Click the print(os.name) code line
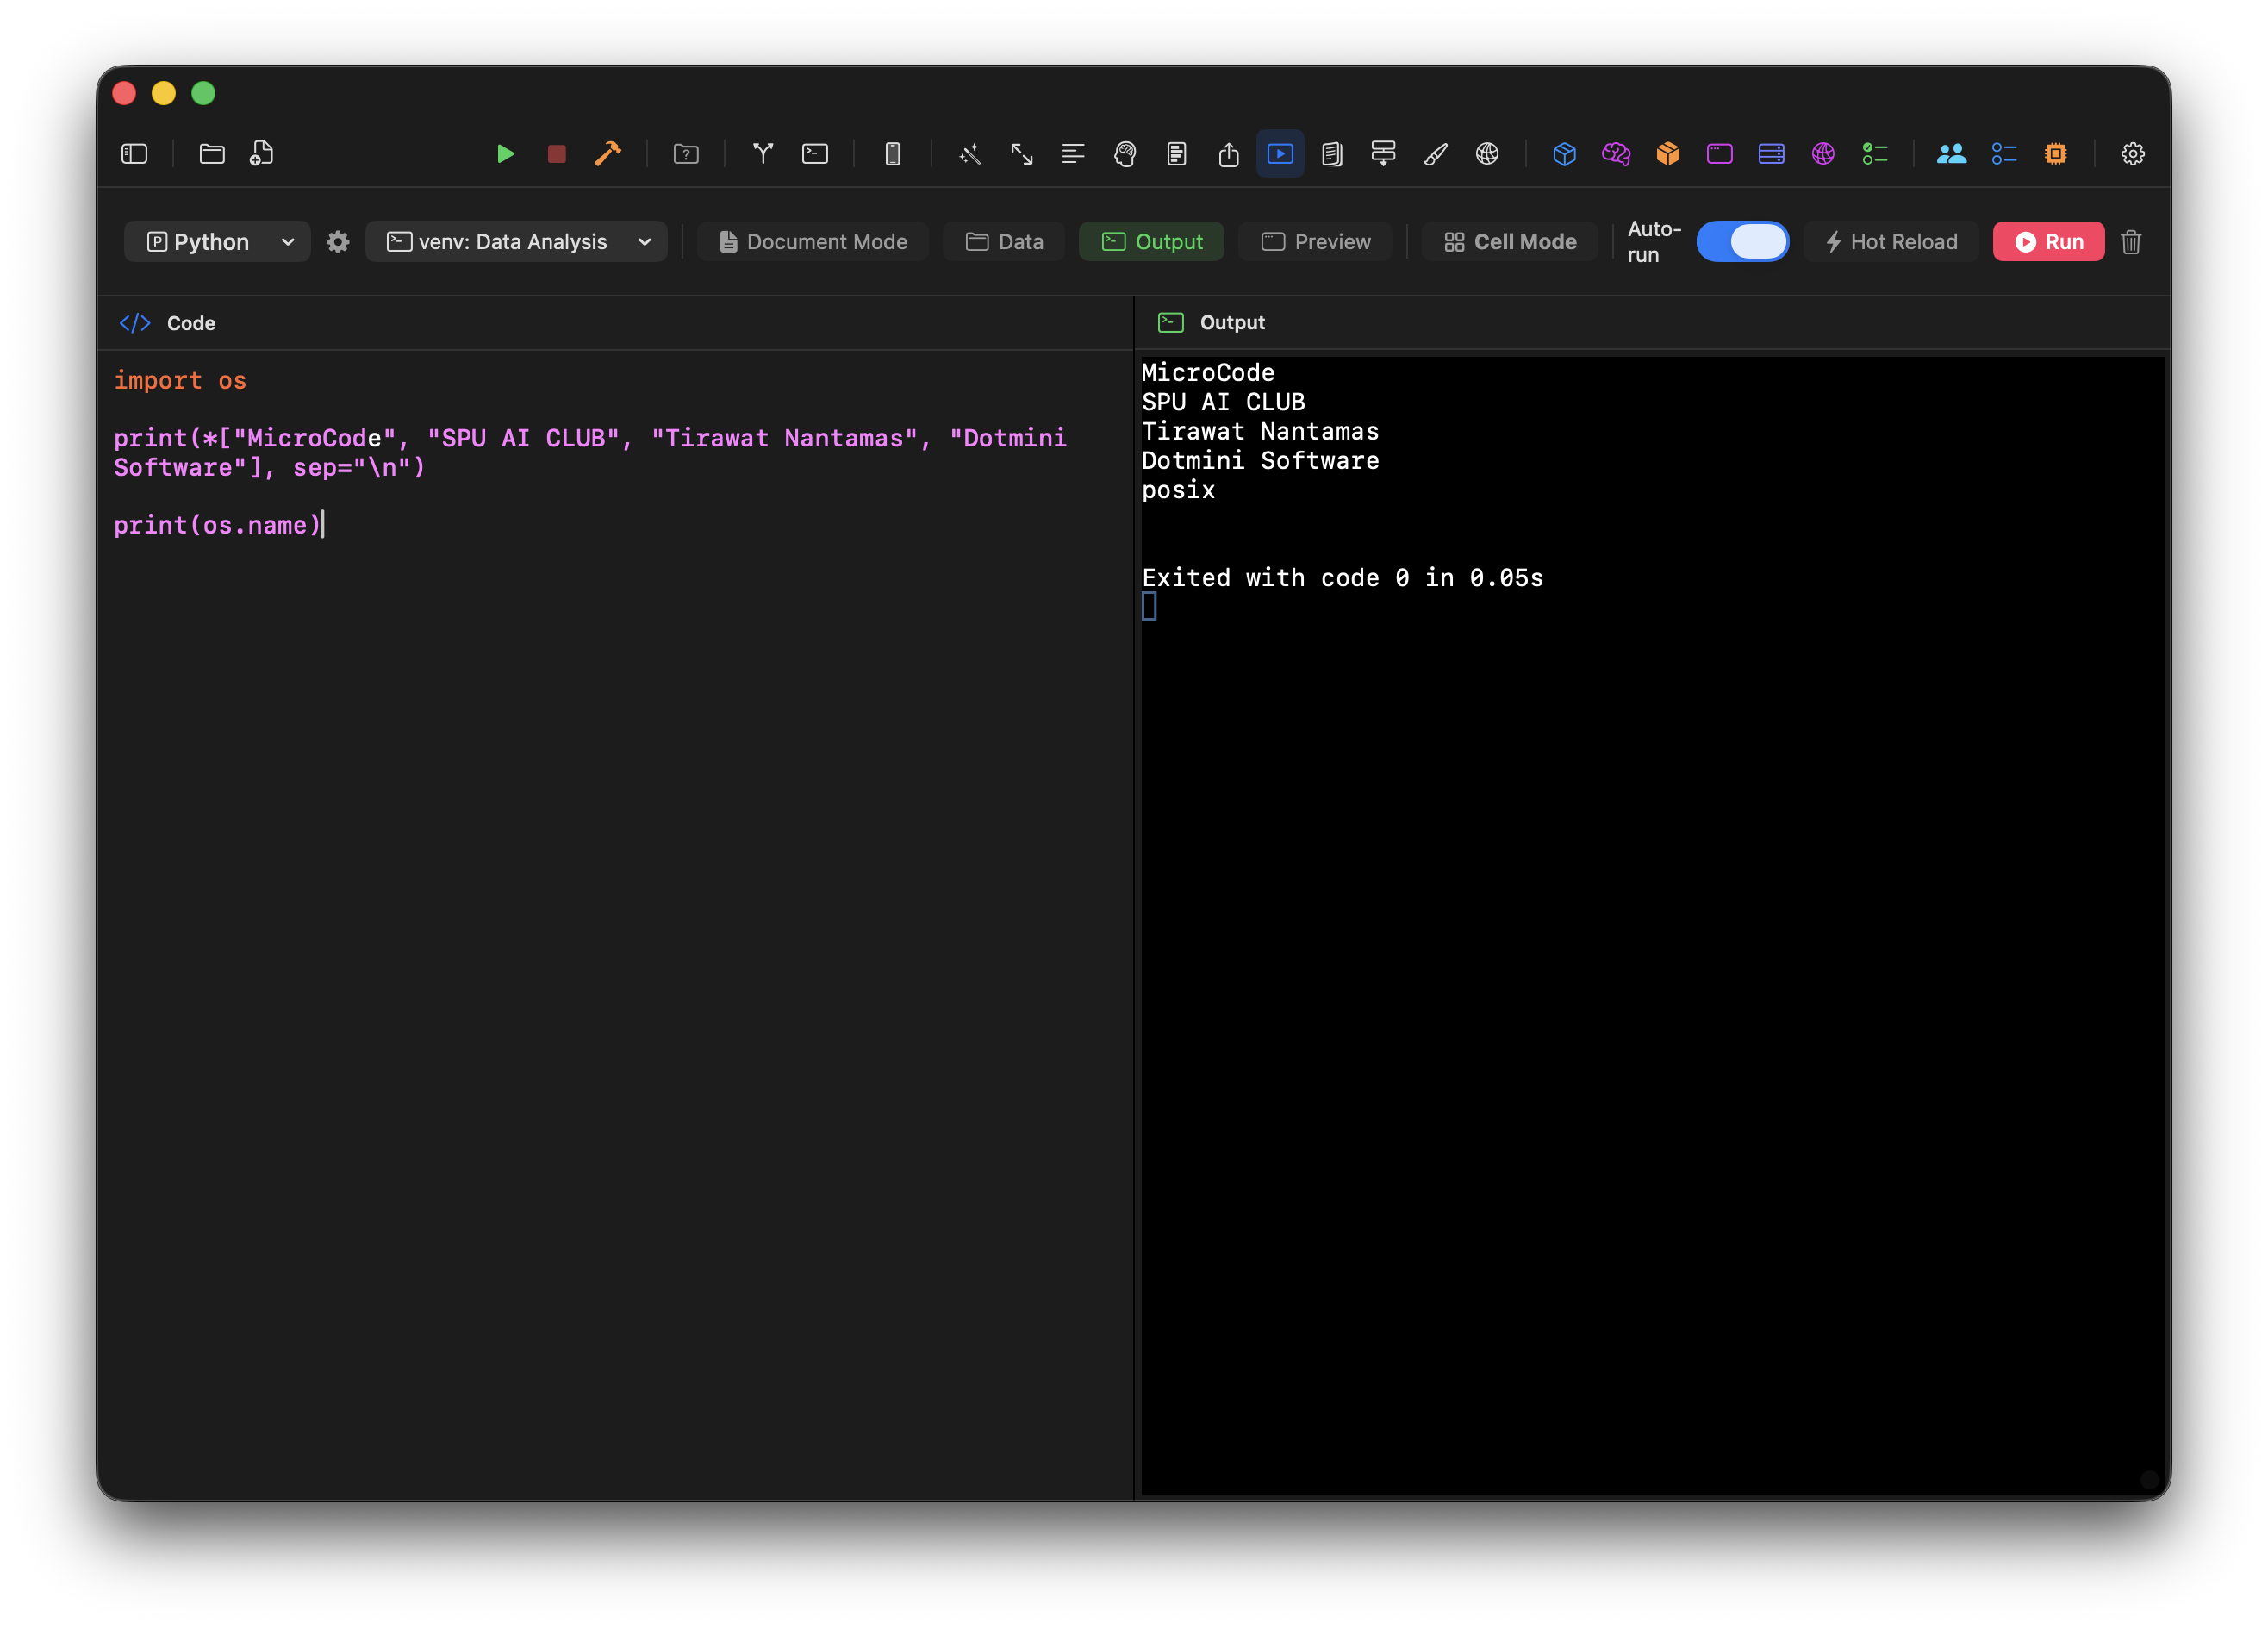Viewport: 2268px width, 1629px height. click(217, 525)
